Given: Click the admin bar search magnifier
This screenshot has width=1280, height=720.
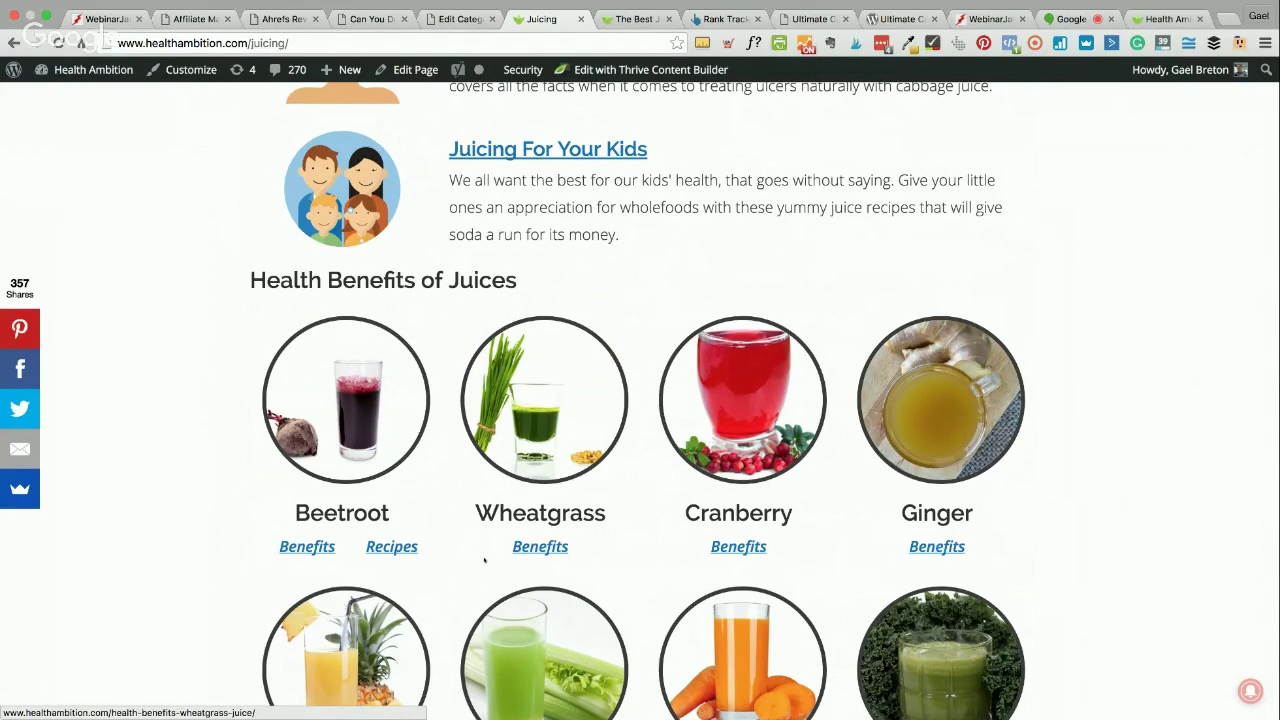Looking at the screenshot, I should point(1266,70).
